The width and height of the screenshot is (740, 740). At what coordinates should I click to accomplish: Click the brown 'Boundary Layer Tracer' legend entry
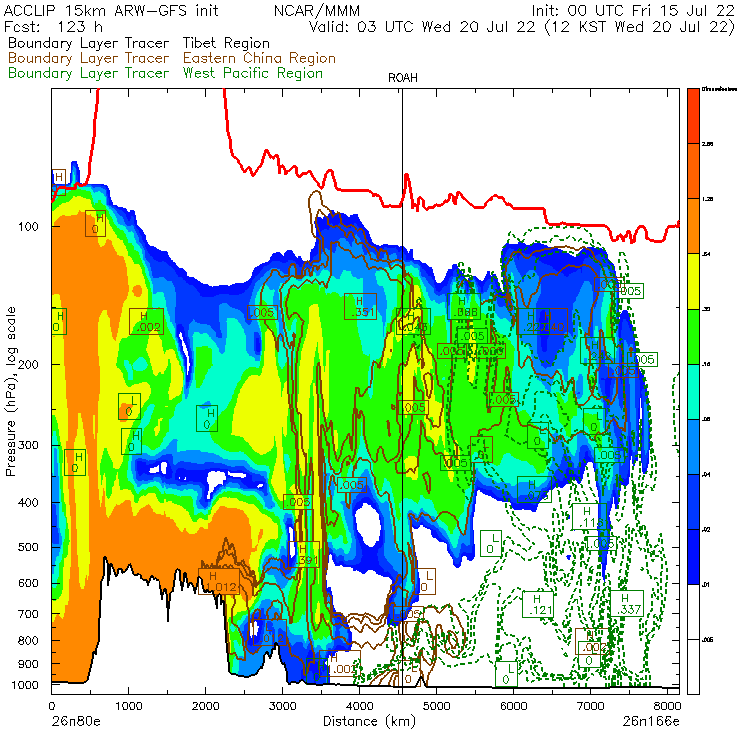[88, 58]
